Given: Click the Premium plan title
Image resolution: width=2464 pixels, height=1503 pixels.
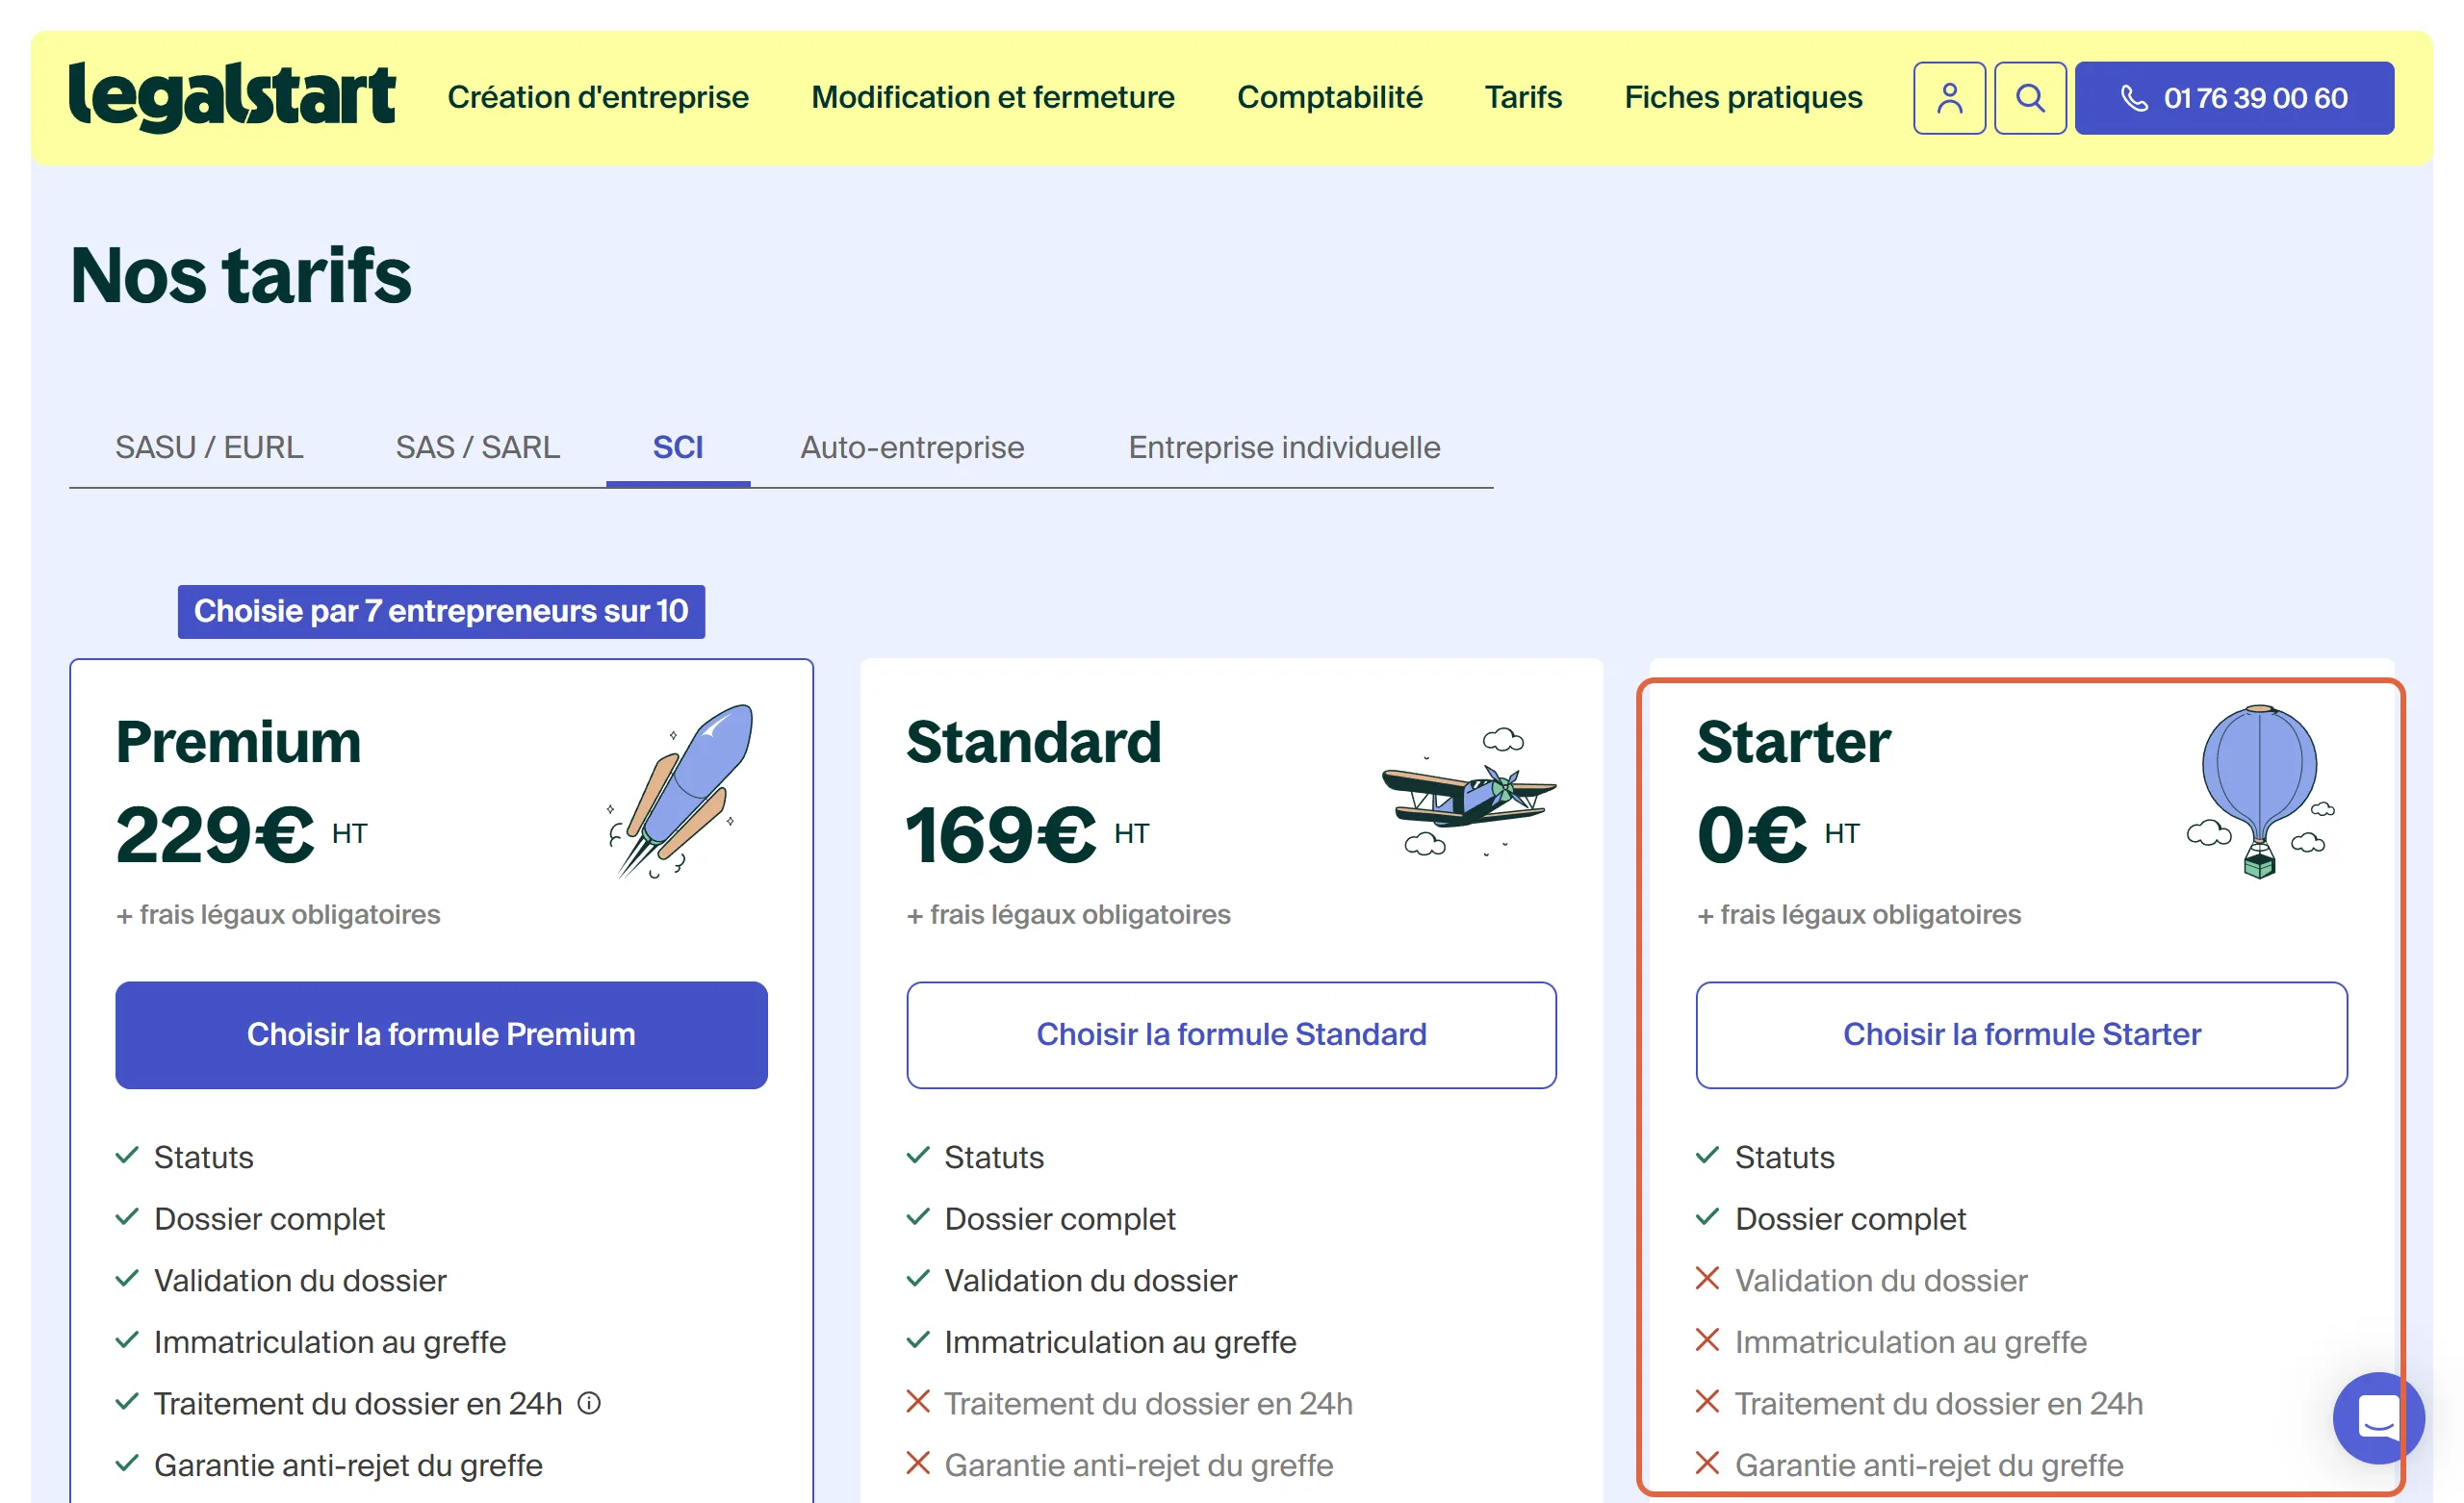Looking at the screenshot, I should 239,742.
